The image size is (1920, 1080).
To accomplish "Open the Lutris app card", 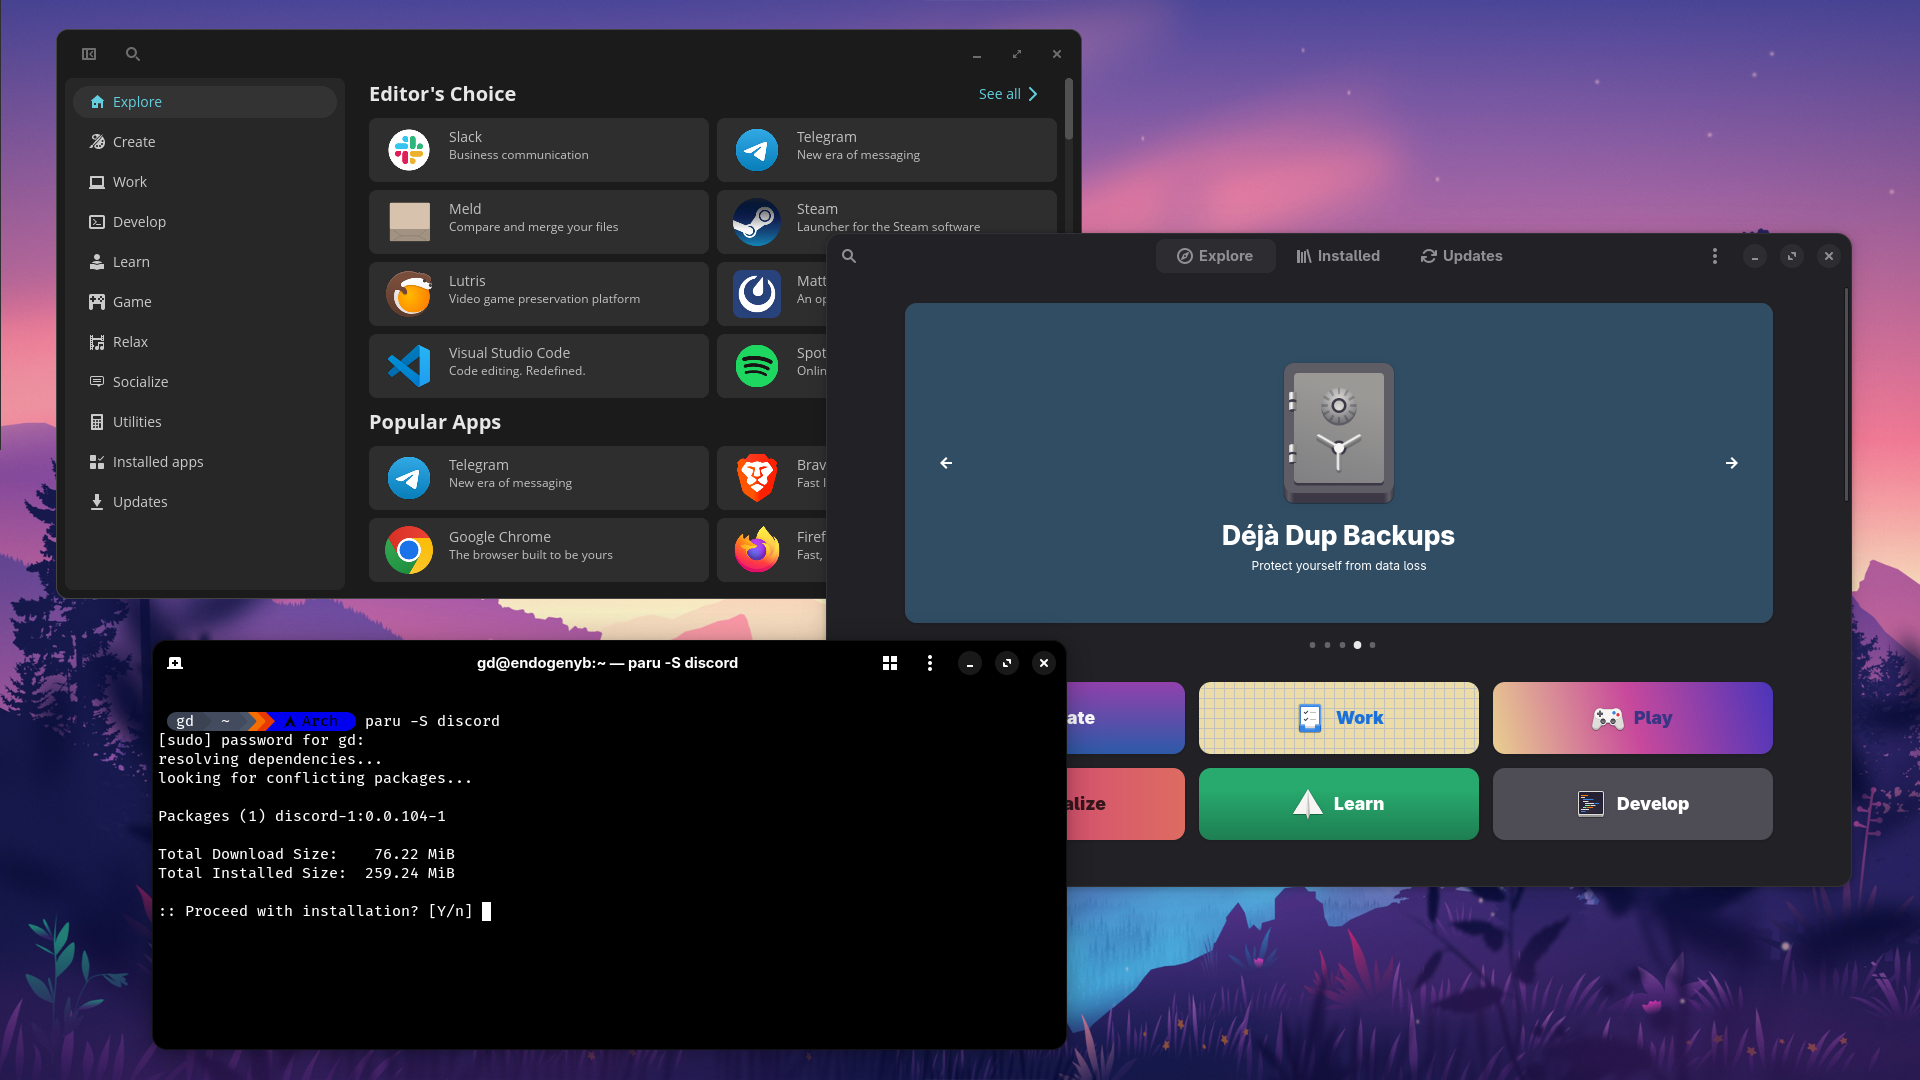I will (x=539, y=294).
